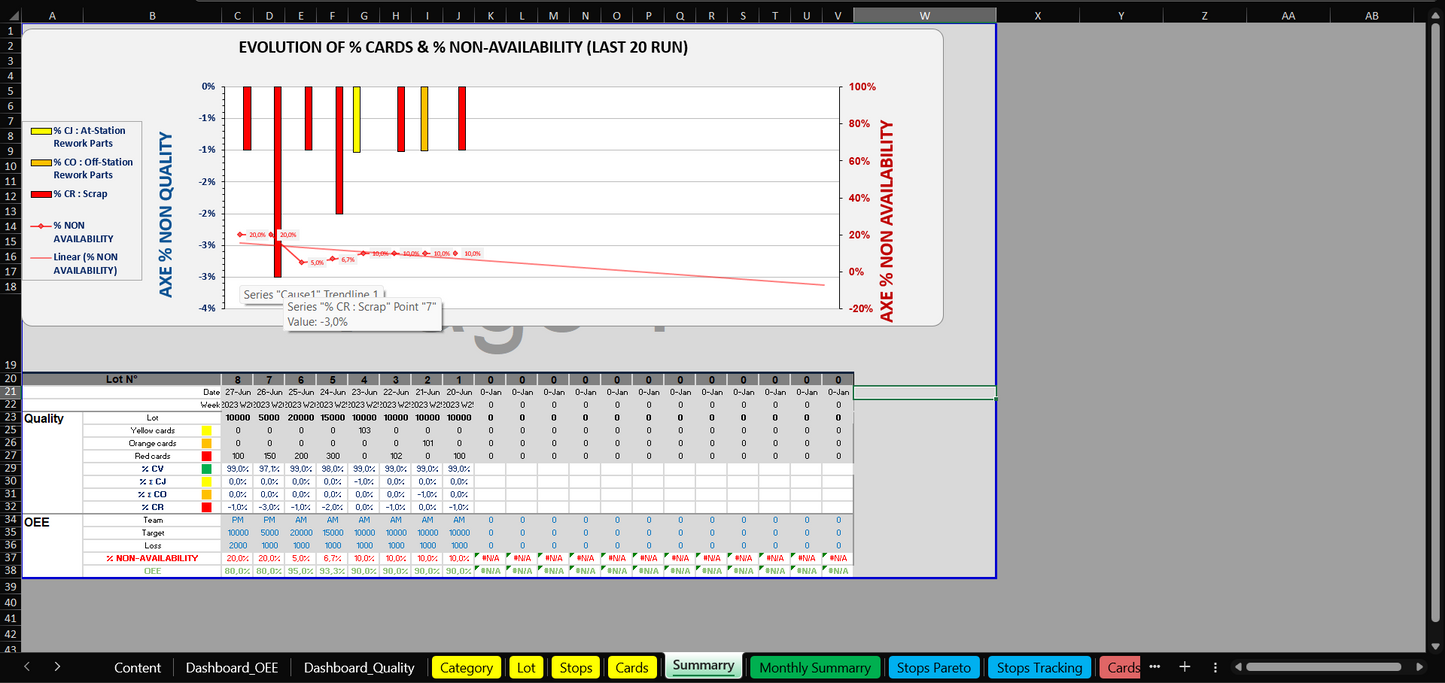Viewport: 1445px width, 683px height.
Task: Open the hidden sheet tabs ellipsis
Action: pos(1155,667)
